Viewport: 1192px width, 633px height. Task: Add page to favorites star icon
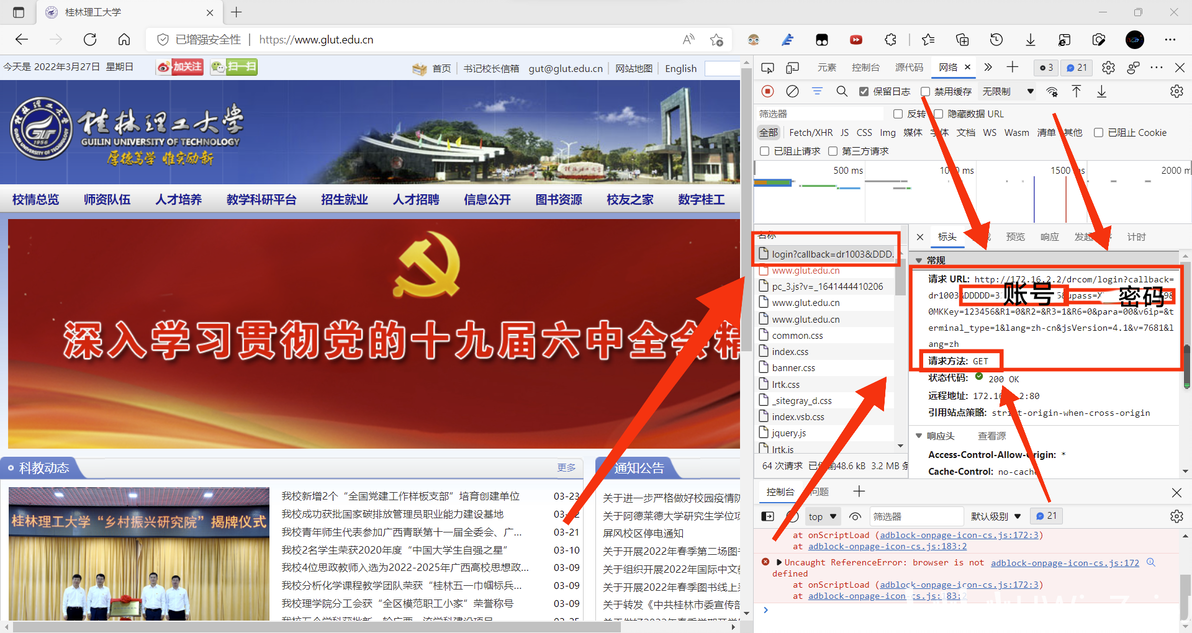(716, 40)
